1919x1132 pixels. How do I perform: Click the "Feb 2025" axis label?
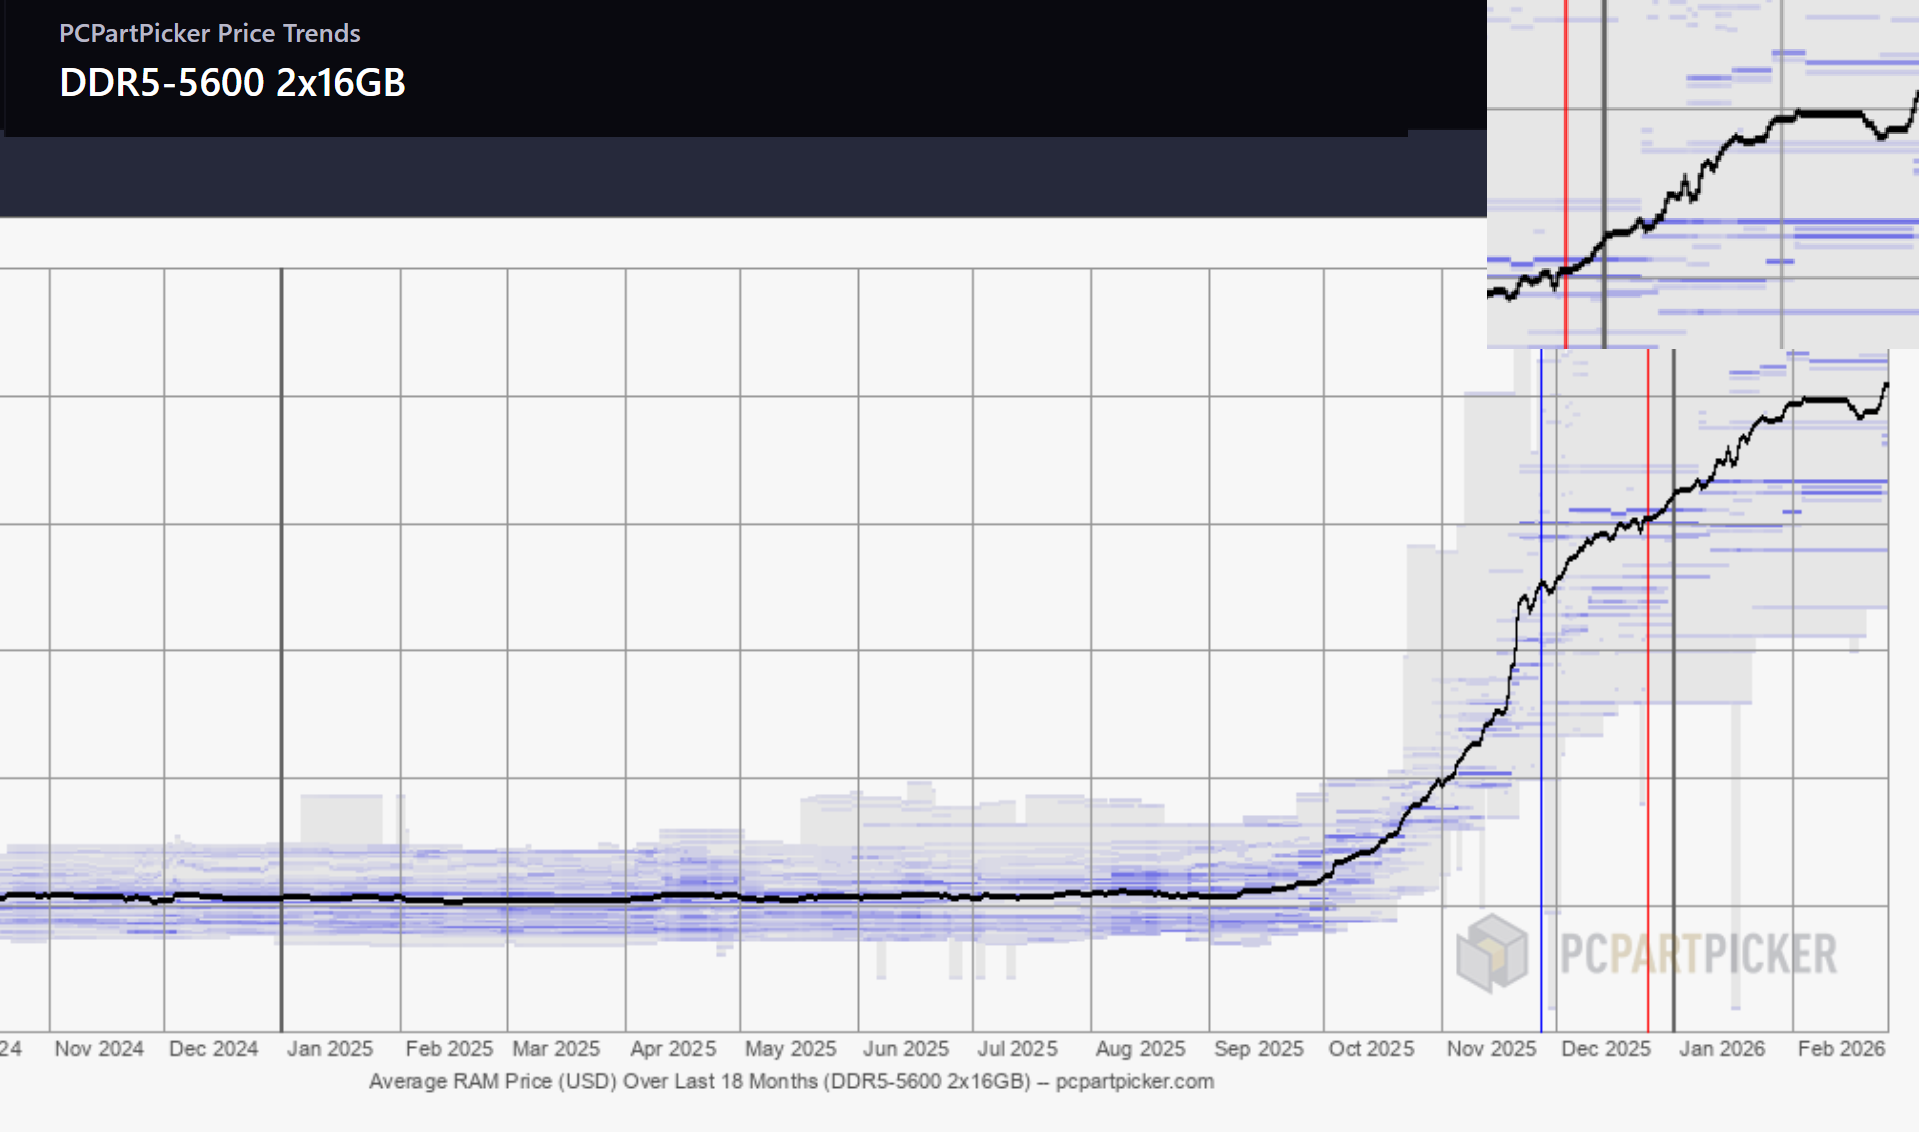pyautogui.click(x=449, y=1049)
